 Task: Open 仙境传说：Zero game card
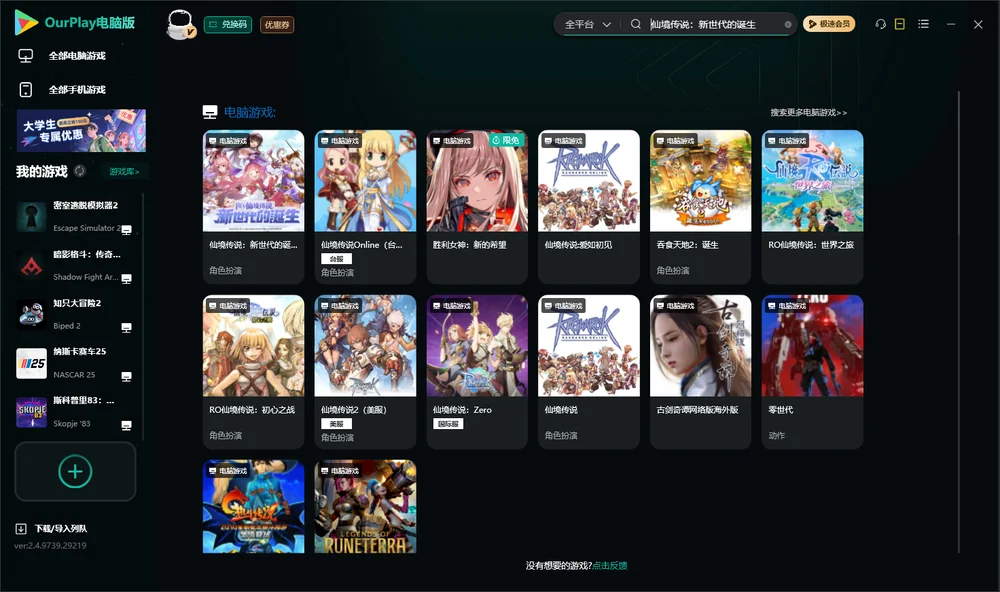pyautogui.click(x=477, y=372)
